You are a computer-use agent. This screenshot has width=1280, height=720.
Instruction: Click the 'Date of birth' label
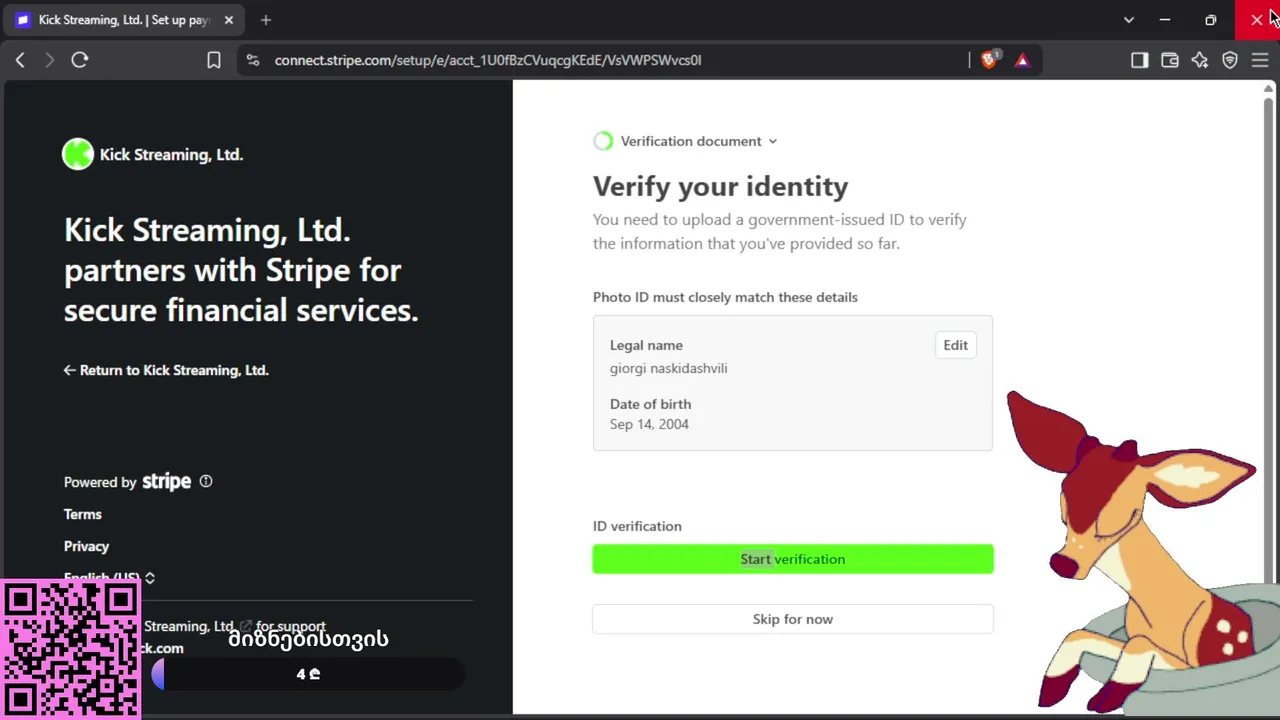(650, 404)
